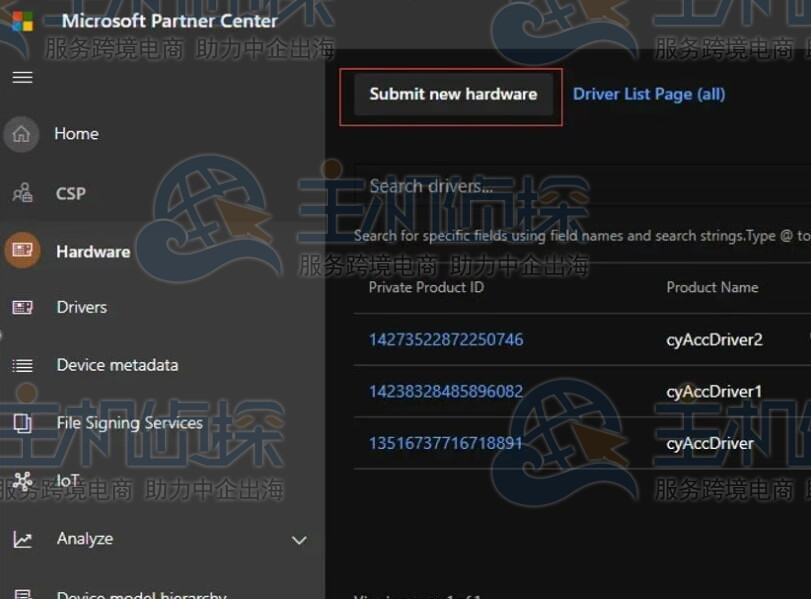Click the IoT network icon

tap(22, 481)
